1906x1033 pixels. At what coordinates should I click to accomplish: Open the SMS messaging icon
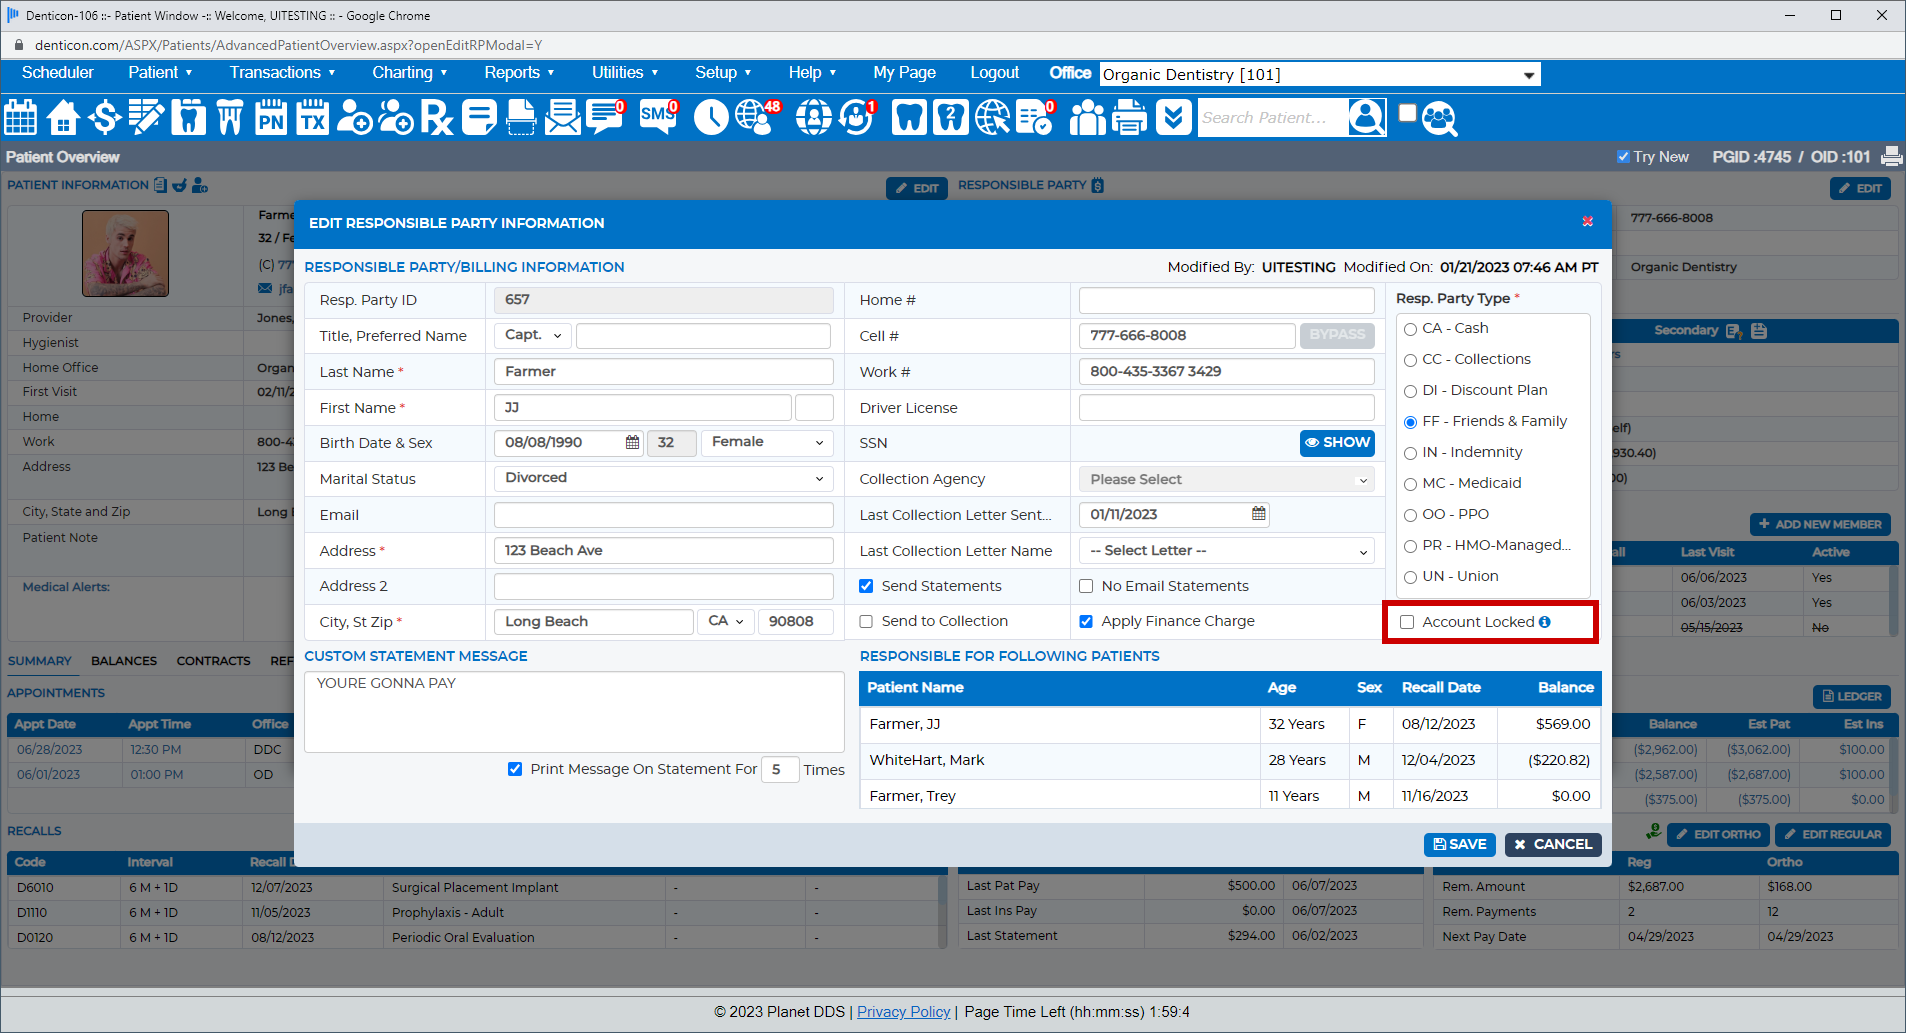pos(656,117)
